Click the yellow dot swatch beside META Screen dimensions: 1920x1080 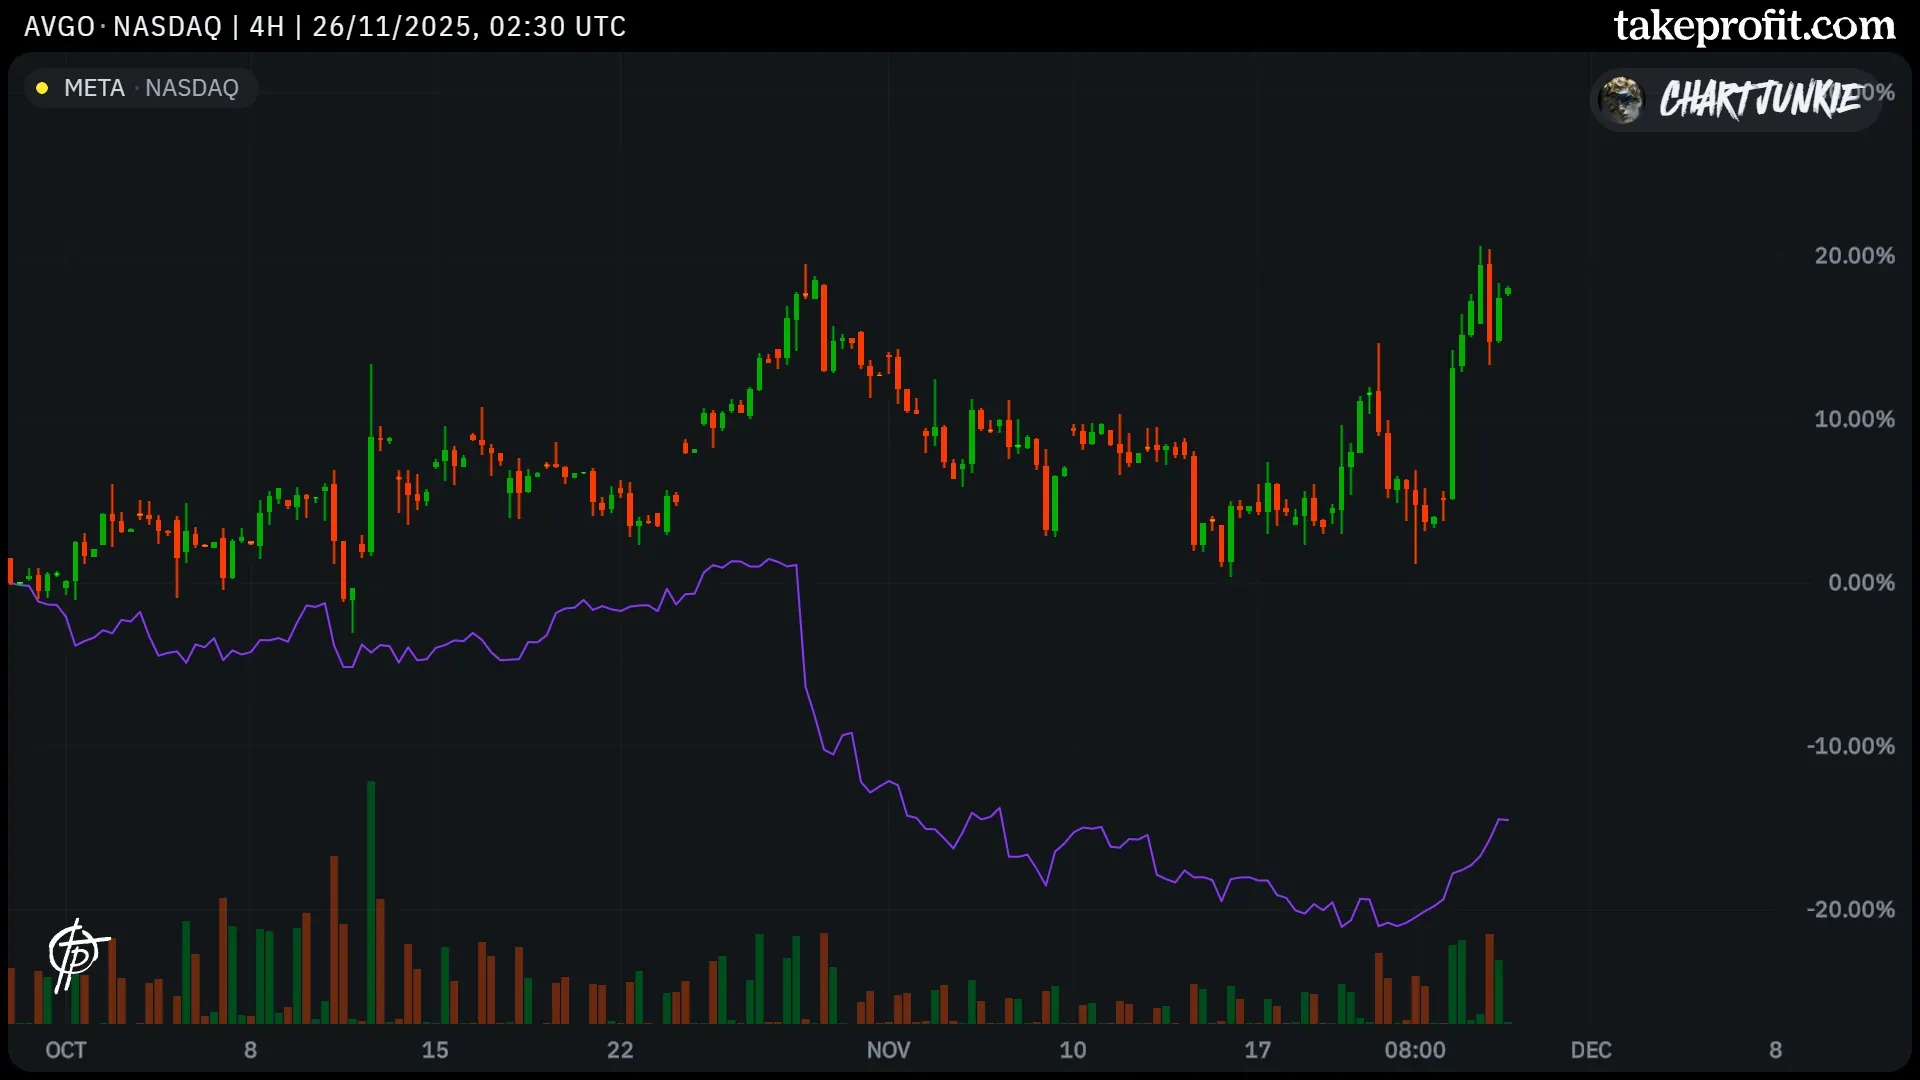pos(42,88)
